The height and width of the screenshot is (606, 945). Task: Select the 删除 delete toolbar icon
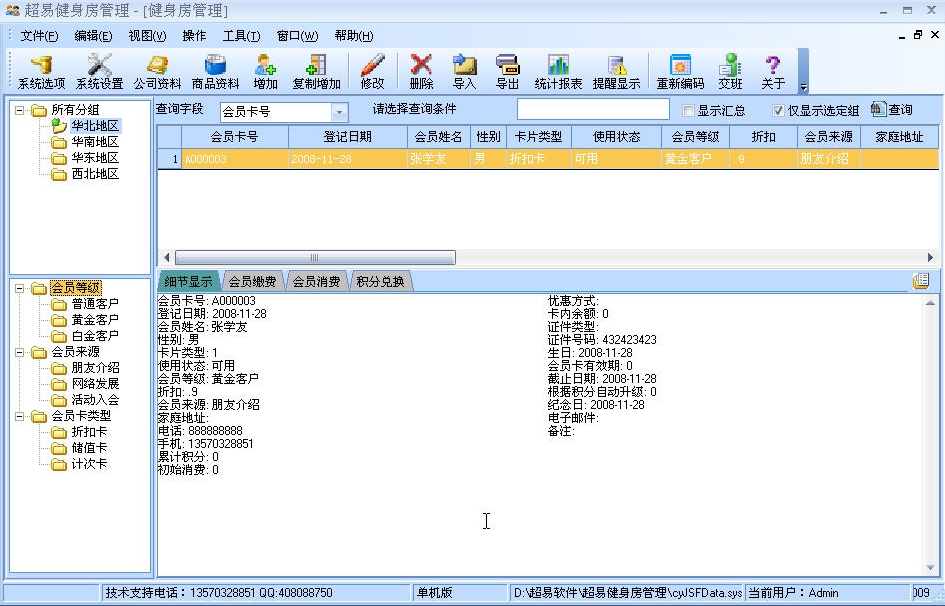(x=420, y=70)
